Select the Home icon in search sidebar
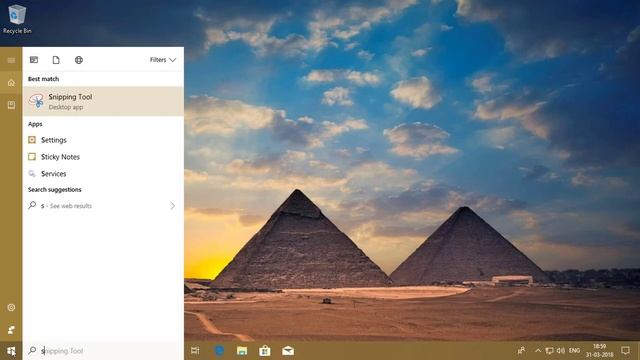 (11, 83)
